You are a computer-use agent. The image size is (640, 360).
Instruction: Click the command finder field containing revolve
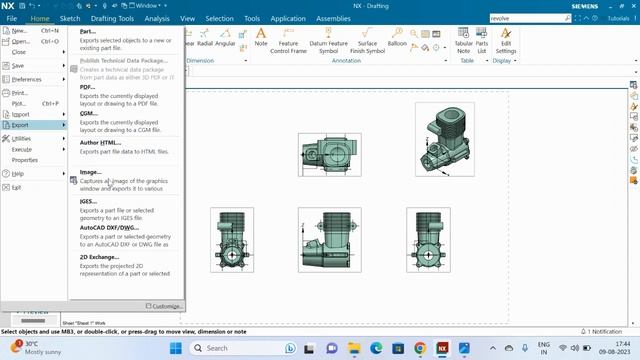(527, 18)
